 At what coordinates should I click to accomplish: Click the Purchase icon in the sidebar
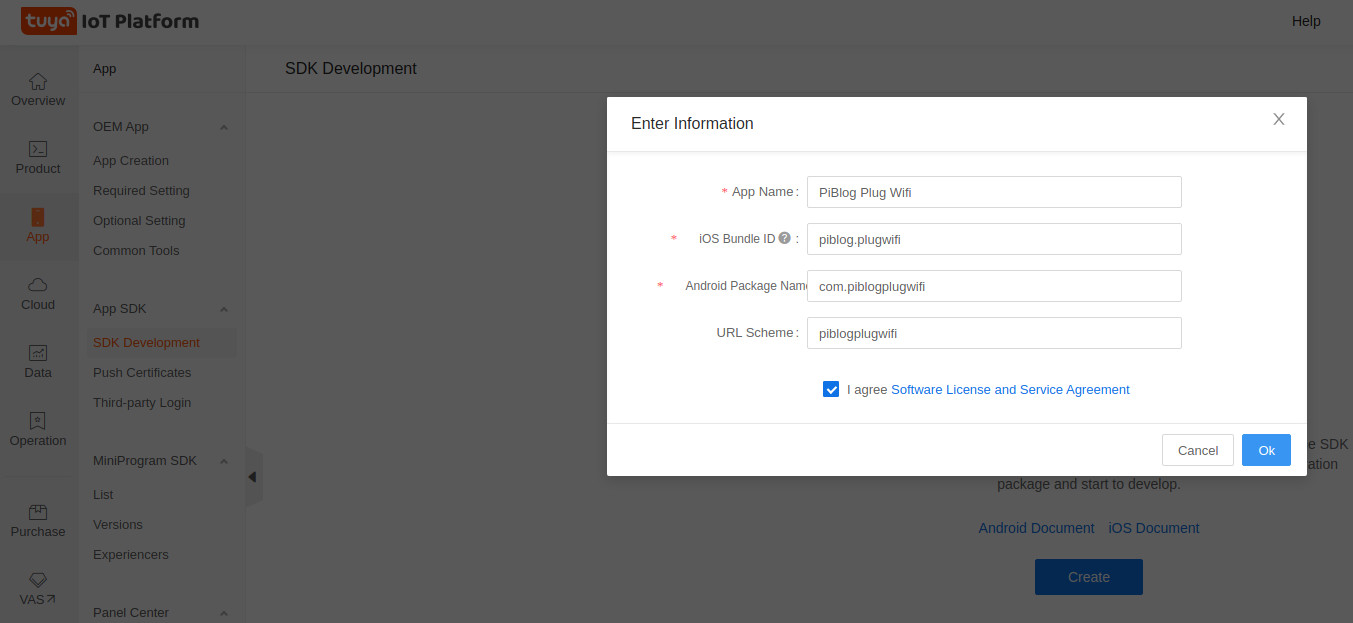[x=37, y=518]
